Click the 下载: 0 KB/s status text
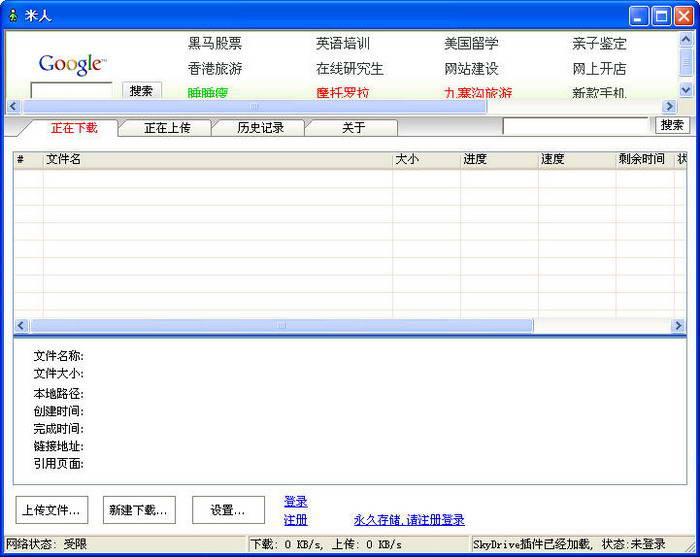The height and width of the screenshot is (557, 700). (x=286, y=544)
